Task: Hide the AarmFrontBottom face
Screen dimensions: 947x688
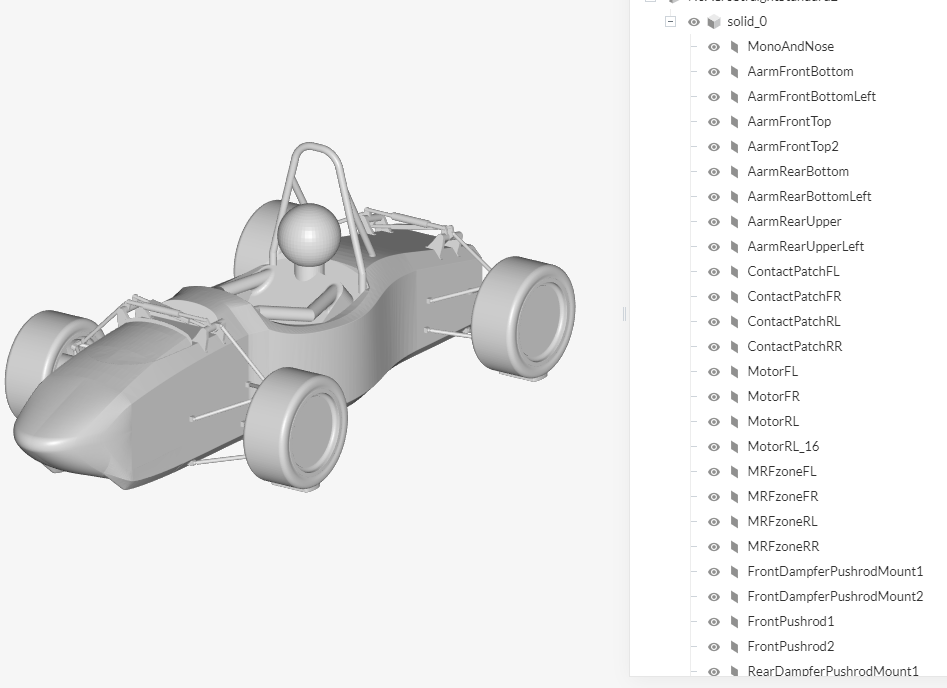Action: (714, 72)
